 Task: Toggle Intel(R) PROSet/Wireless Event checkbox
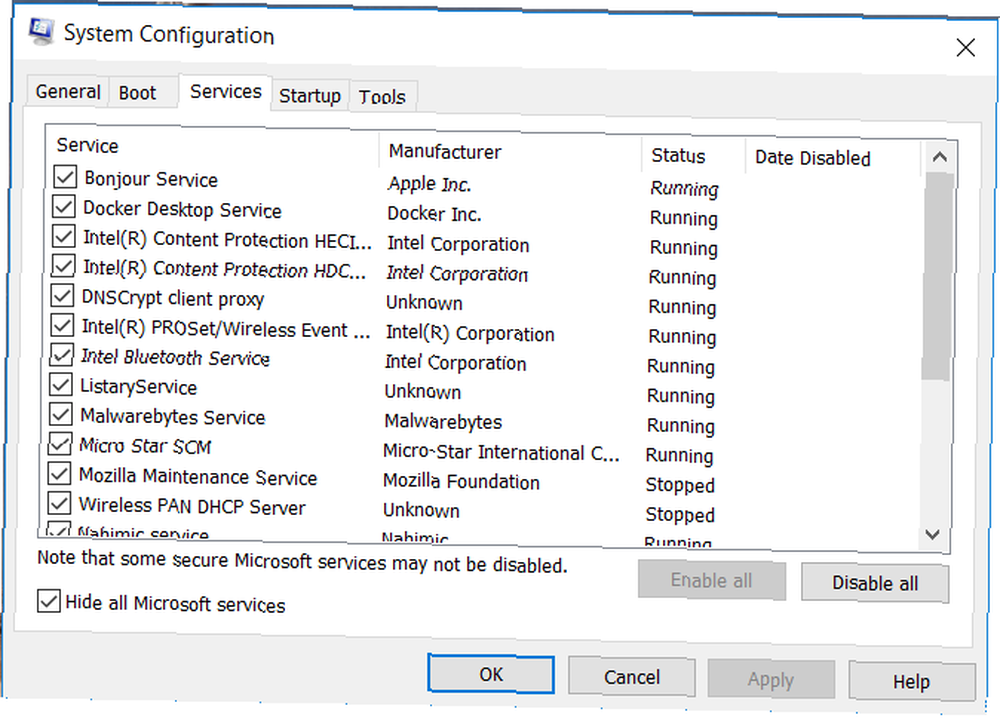[x=62, y=326]
